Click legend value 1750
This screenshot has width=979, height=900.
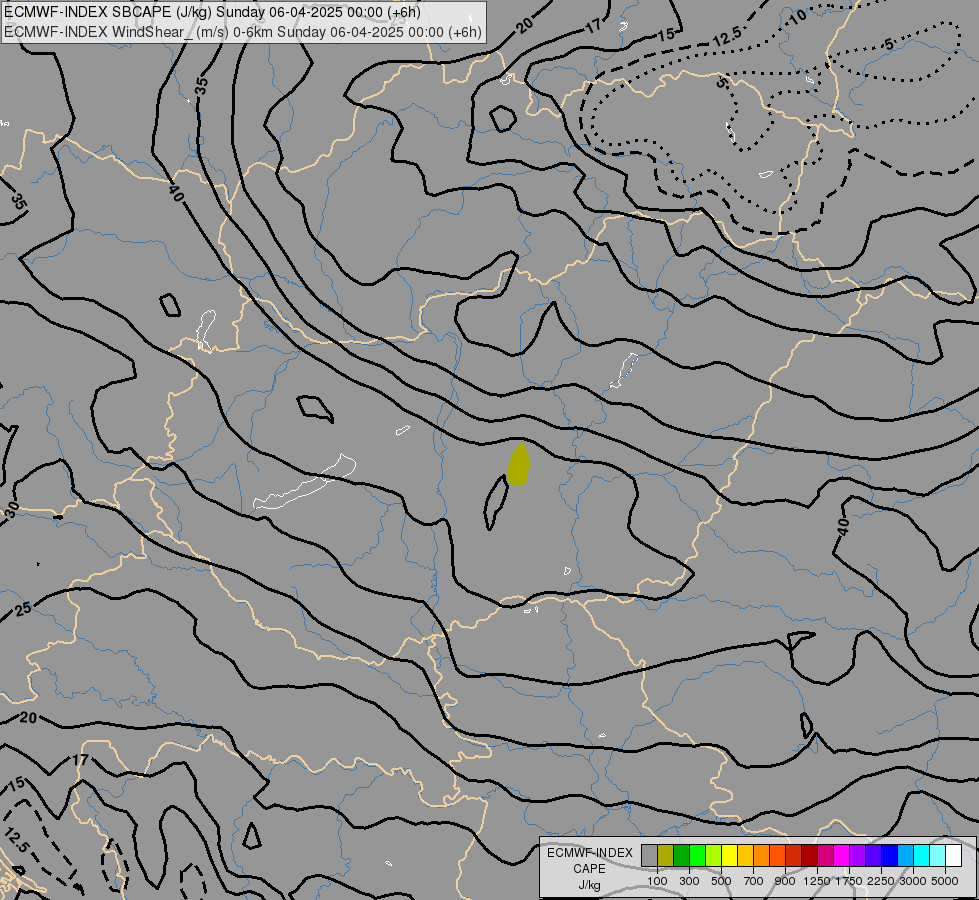[x=849, y=881]
